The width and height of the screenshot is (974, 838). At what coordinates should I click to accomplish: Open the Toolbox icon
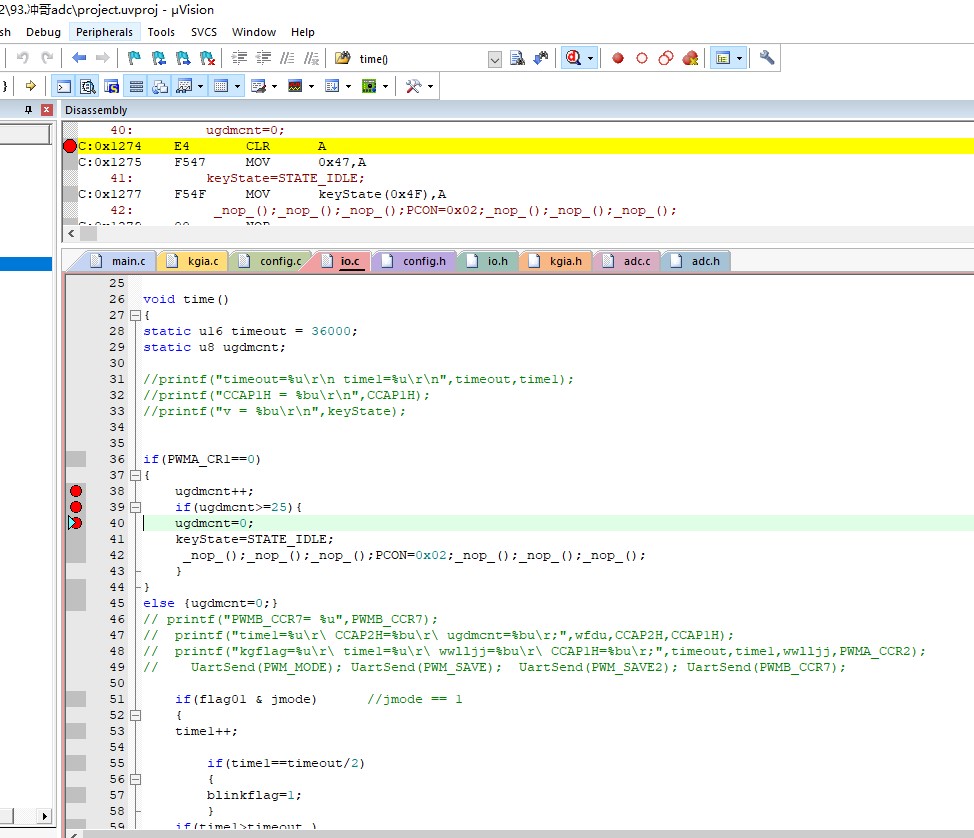413,86
